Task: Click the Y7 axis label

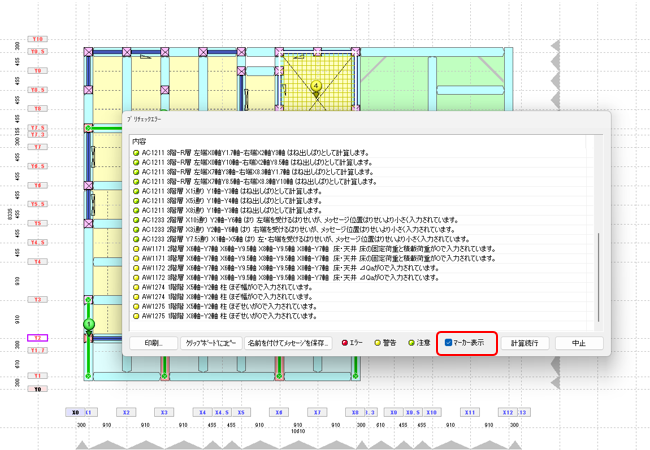Action: click(38, 147)
